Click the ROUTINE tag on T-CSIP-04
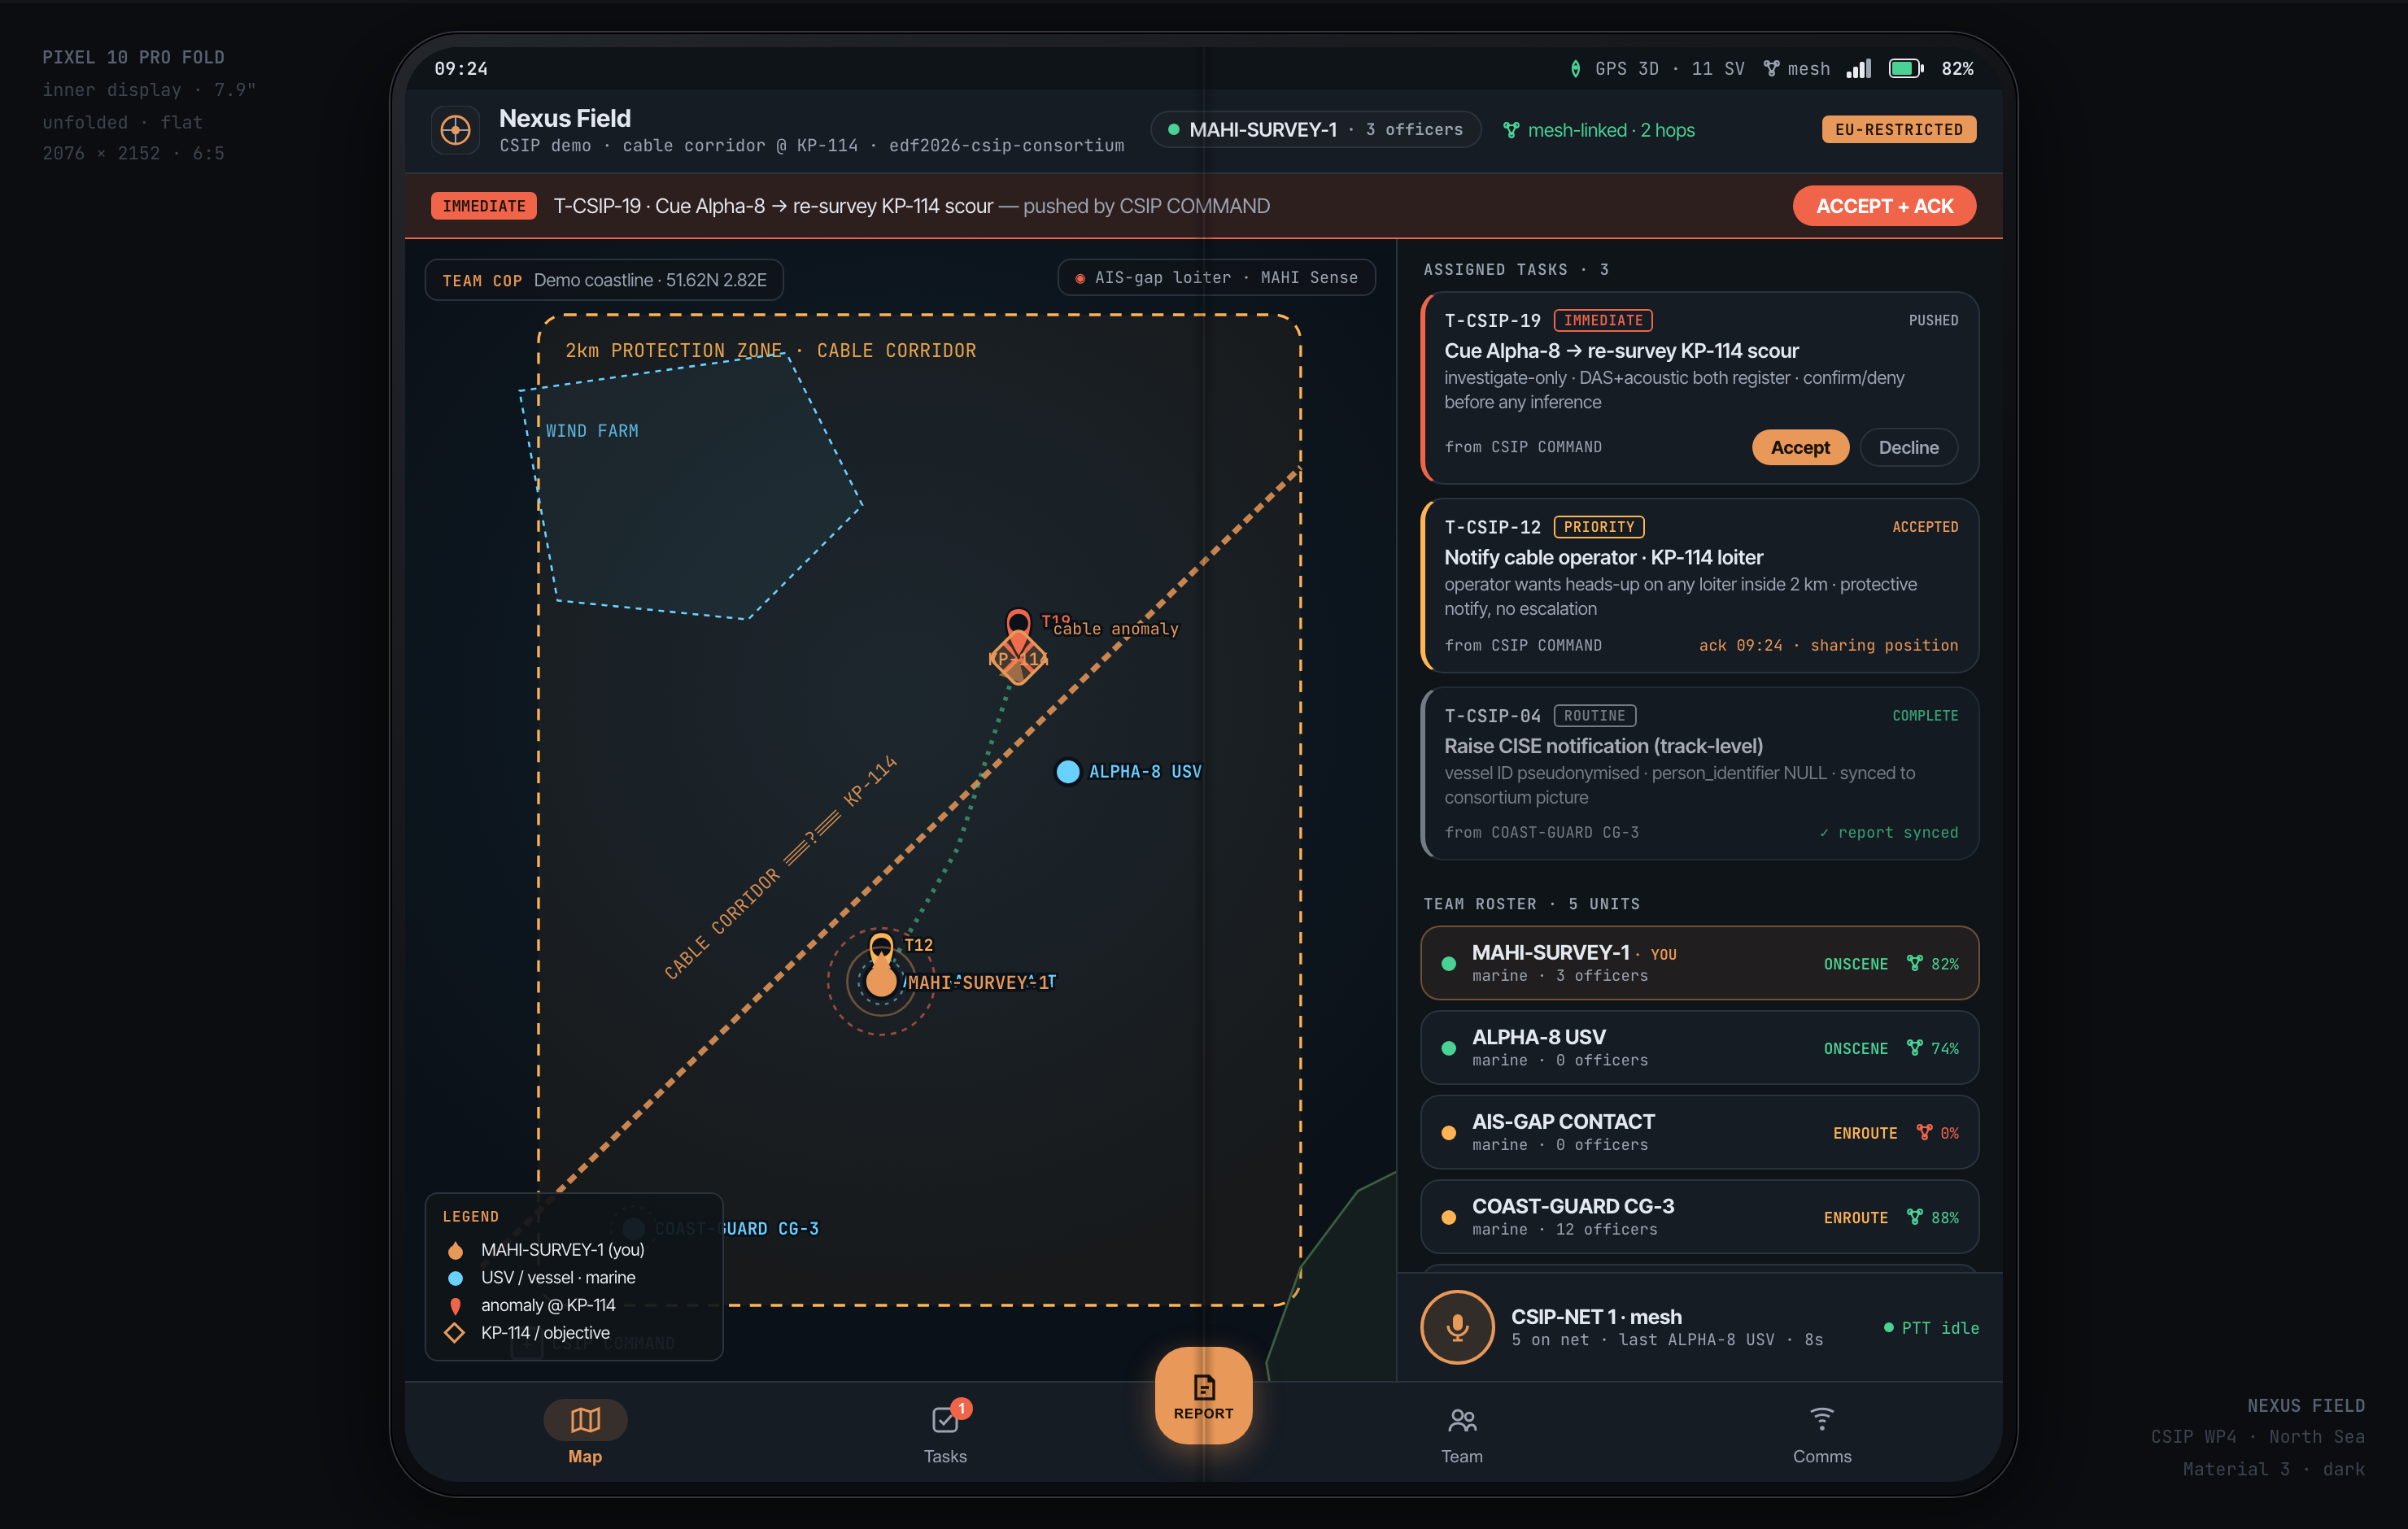Image resolution: width=2408 pixels, height=1529 pixels. tap(1594, 716)
